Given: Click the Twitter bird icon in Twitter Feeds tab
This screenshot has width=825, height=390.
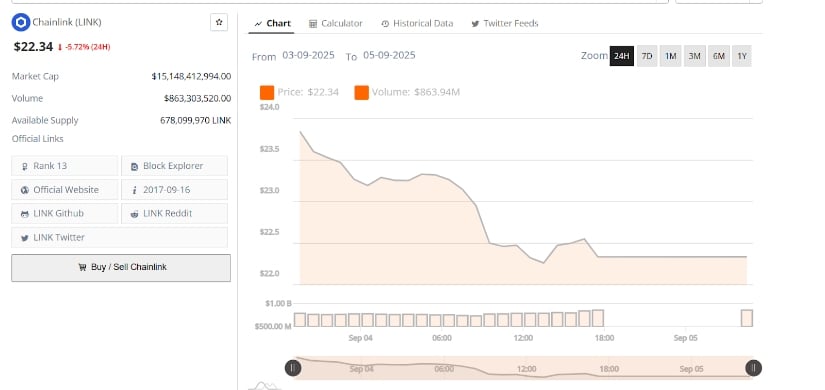Looking at the screenshot, I should coord(475,24).
